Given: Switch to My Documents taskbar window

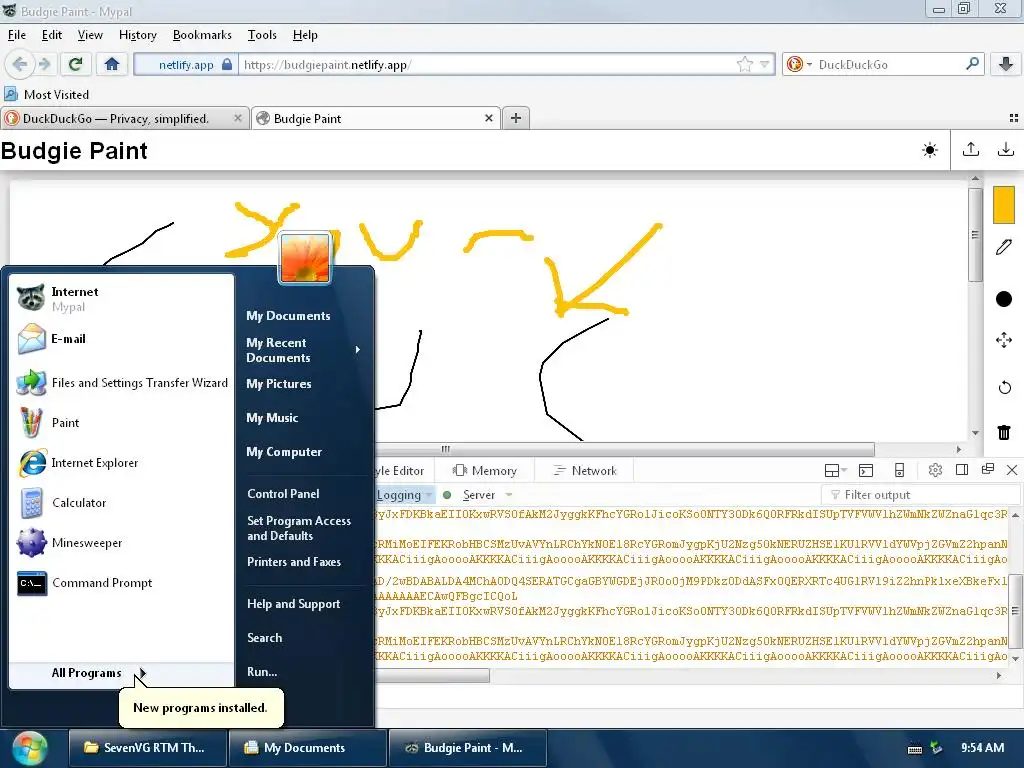Looking at the screenshot, I should pyautogui.click(x=306, y=748).
